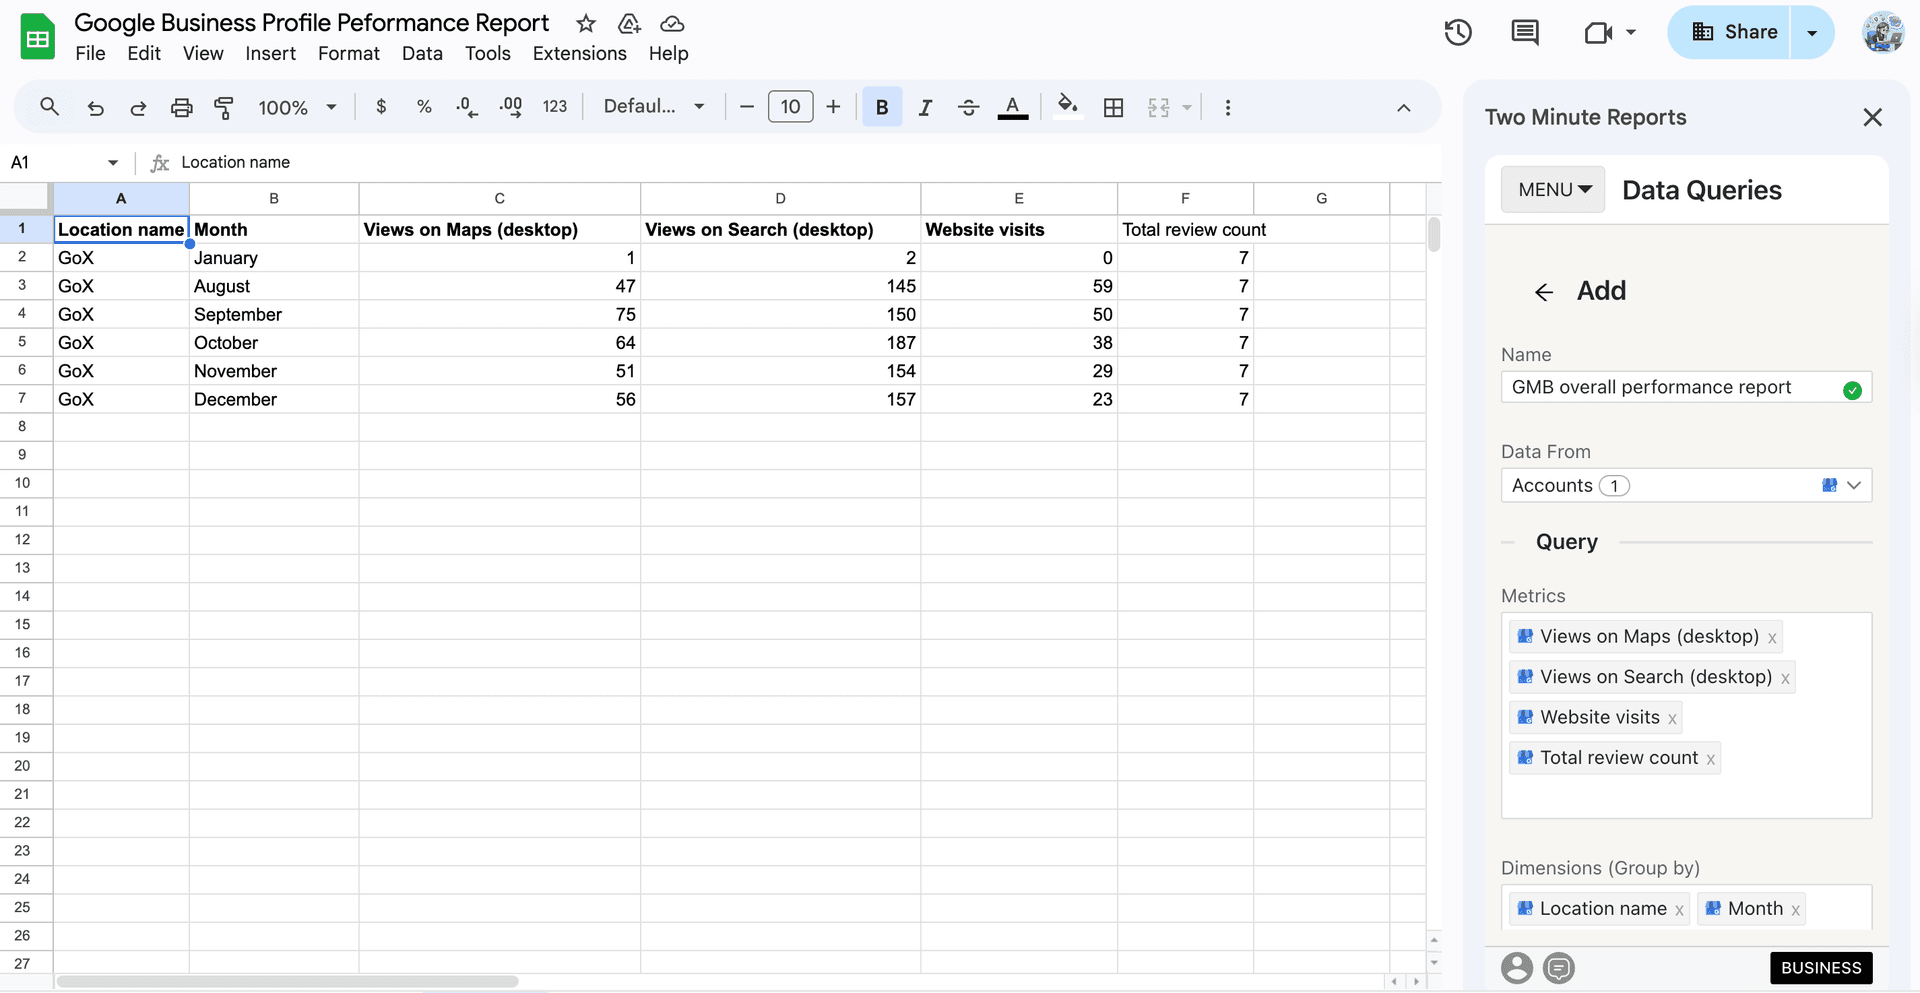Format selected cells as currency

381,107
